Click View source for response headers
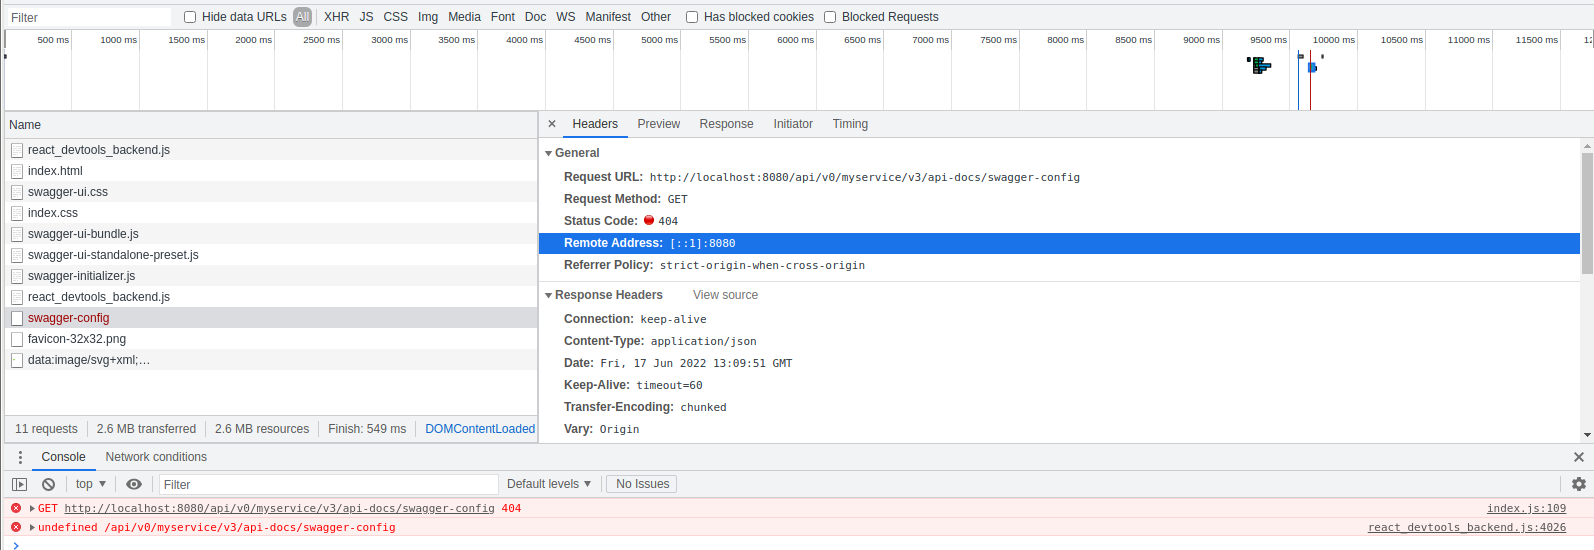The width and height of the screenshot is (1594, 550). click(x=725, y=295)
